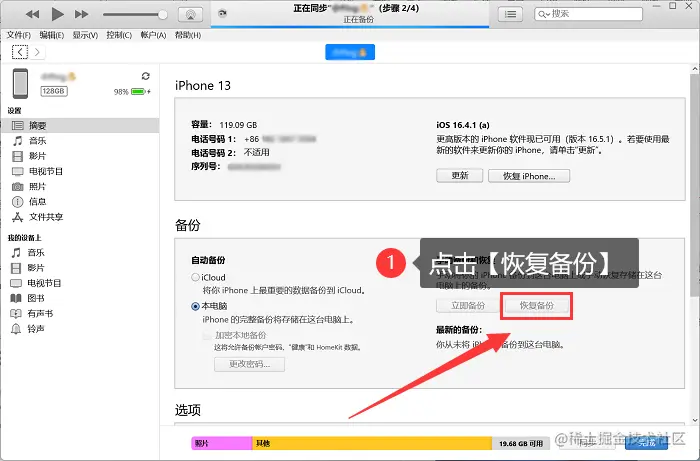The height and width of the screenshot is (461, 700).
Task: Open the 帐户(A) menu
Action: [153, 35]
